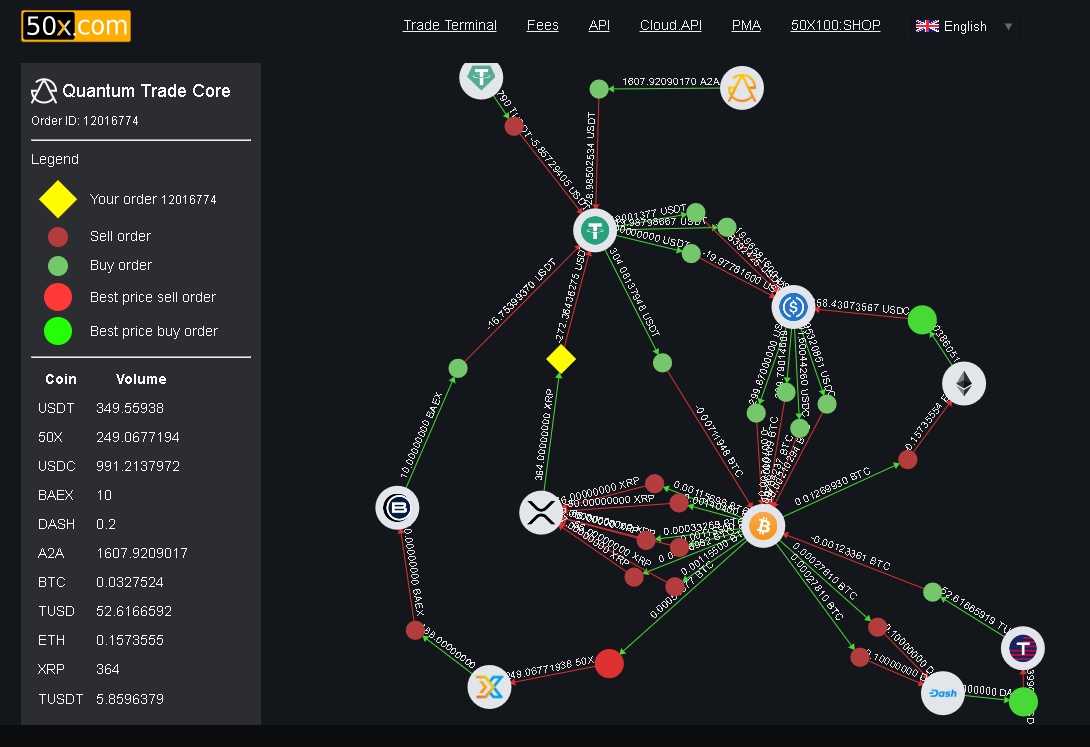Select the XRP node on the graph
The height and width of the screenshot is (747, 1090).
(541, 512)
